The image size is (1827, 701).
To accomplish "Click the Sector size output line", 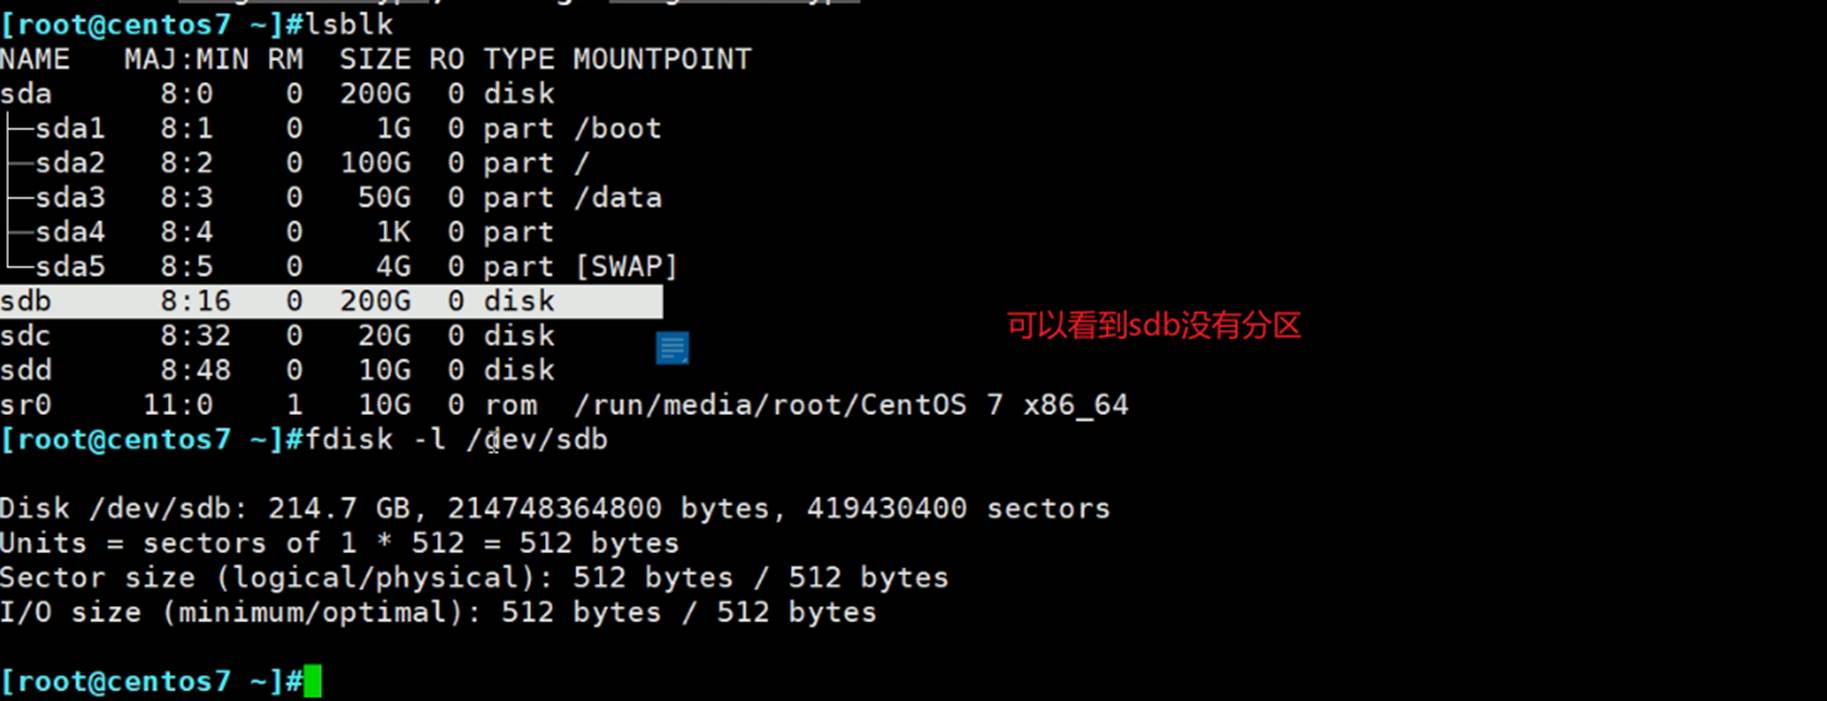I will [474, 578].
